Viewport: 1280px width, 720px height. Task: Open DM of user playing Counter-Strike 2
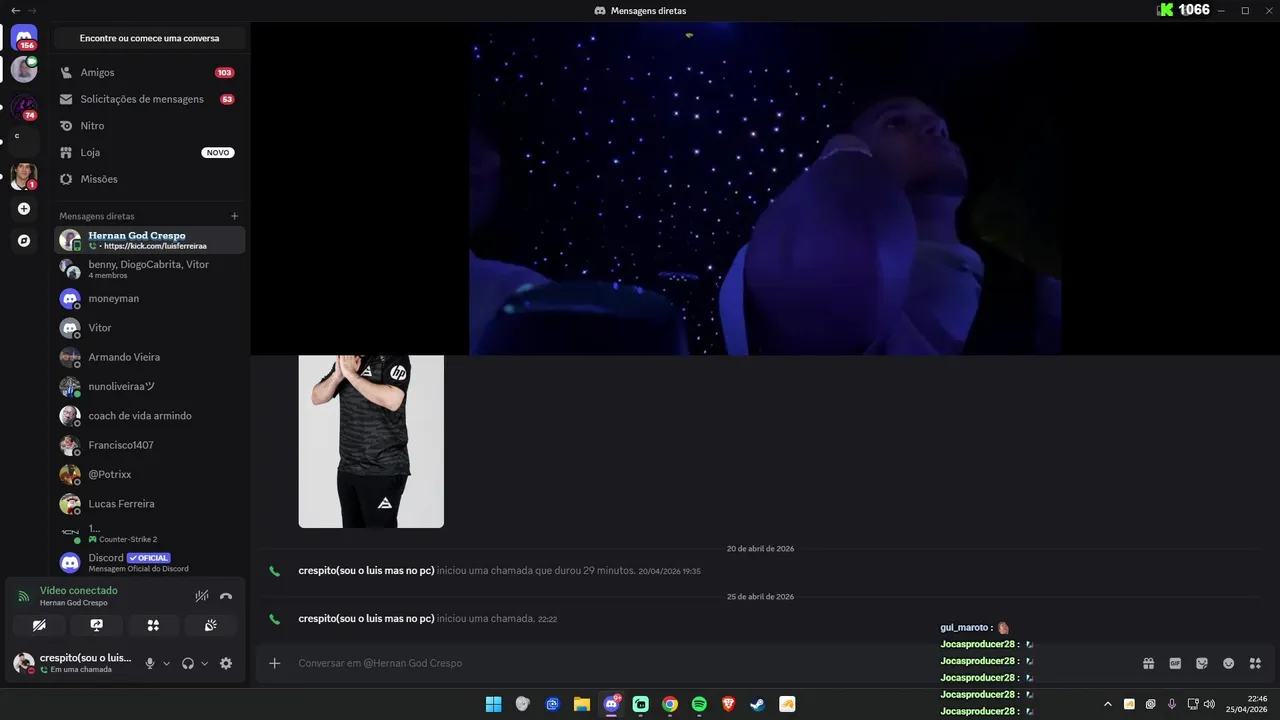149,533
